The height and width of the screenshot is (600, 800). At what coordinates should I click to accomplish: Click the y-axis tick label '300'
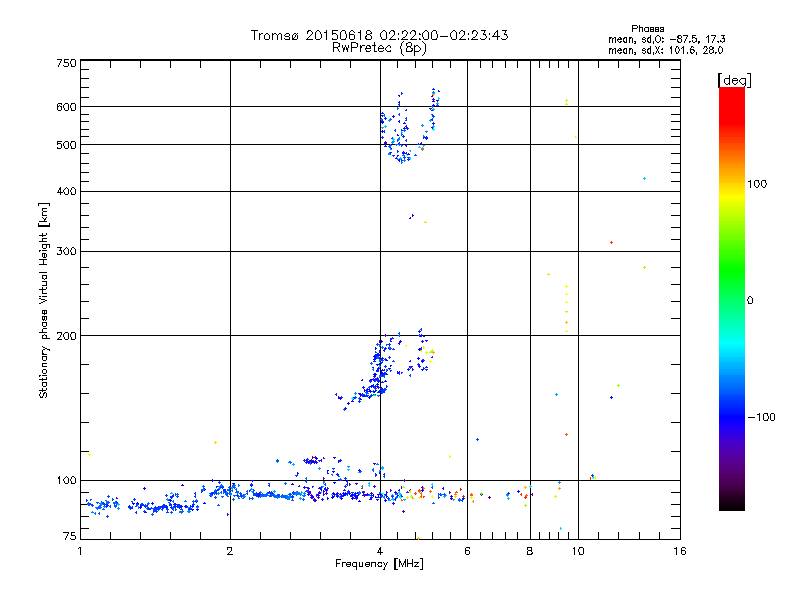[66, 251]
